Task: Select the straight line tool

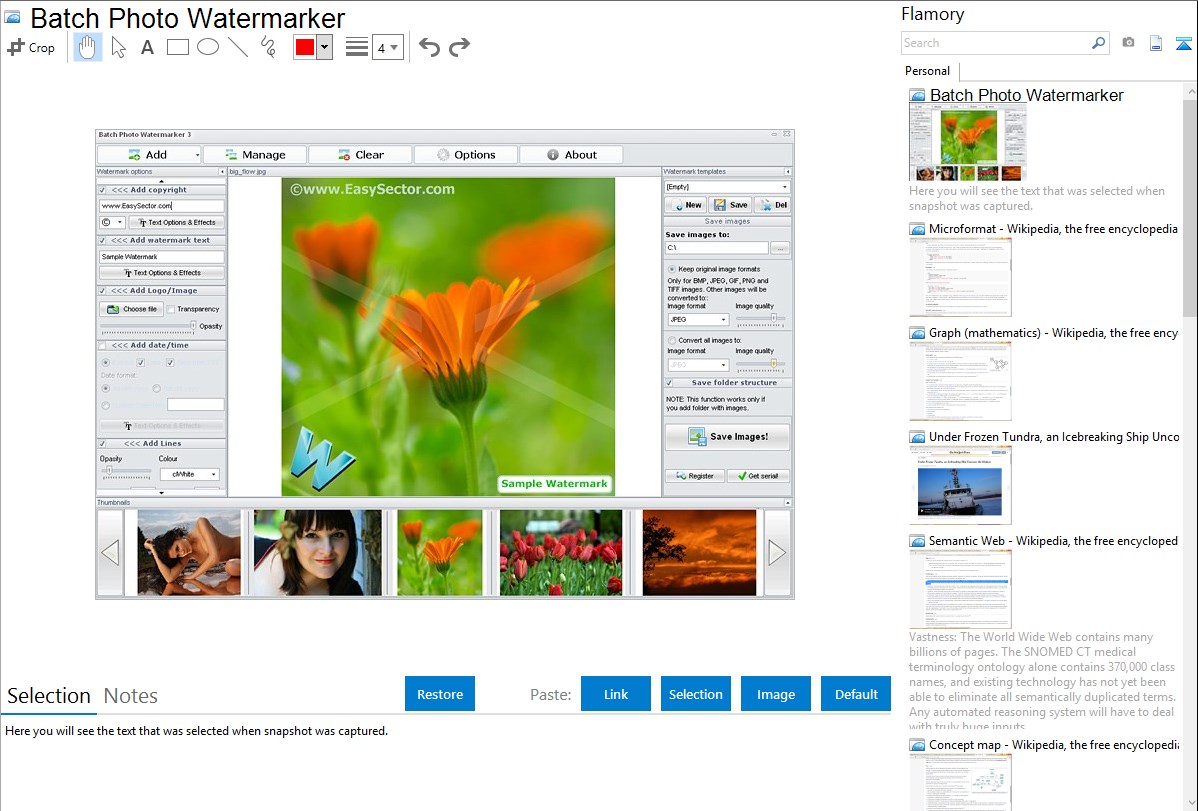Action: [x=237, y=47]
